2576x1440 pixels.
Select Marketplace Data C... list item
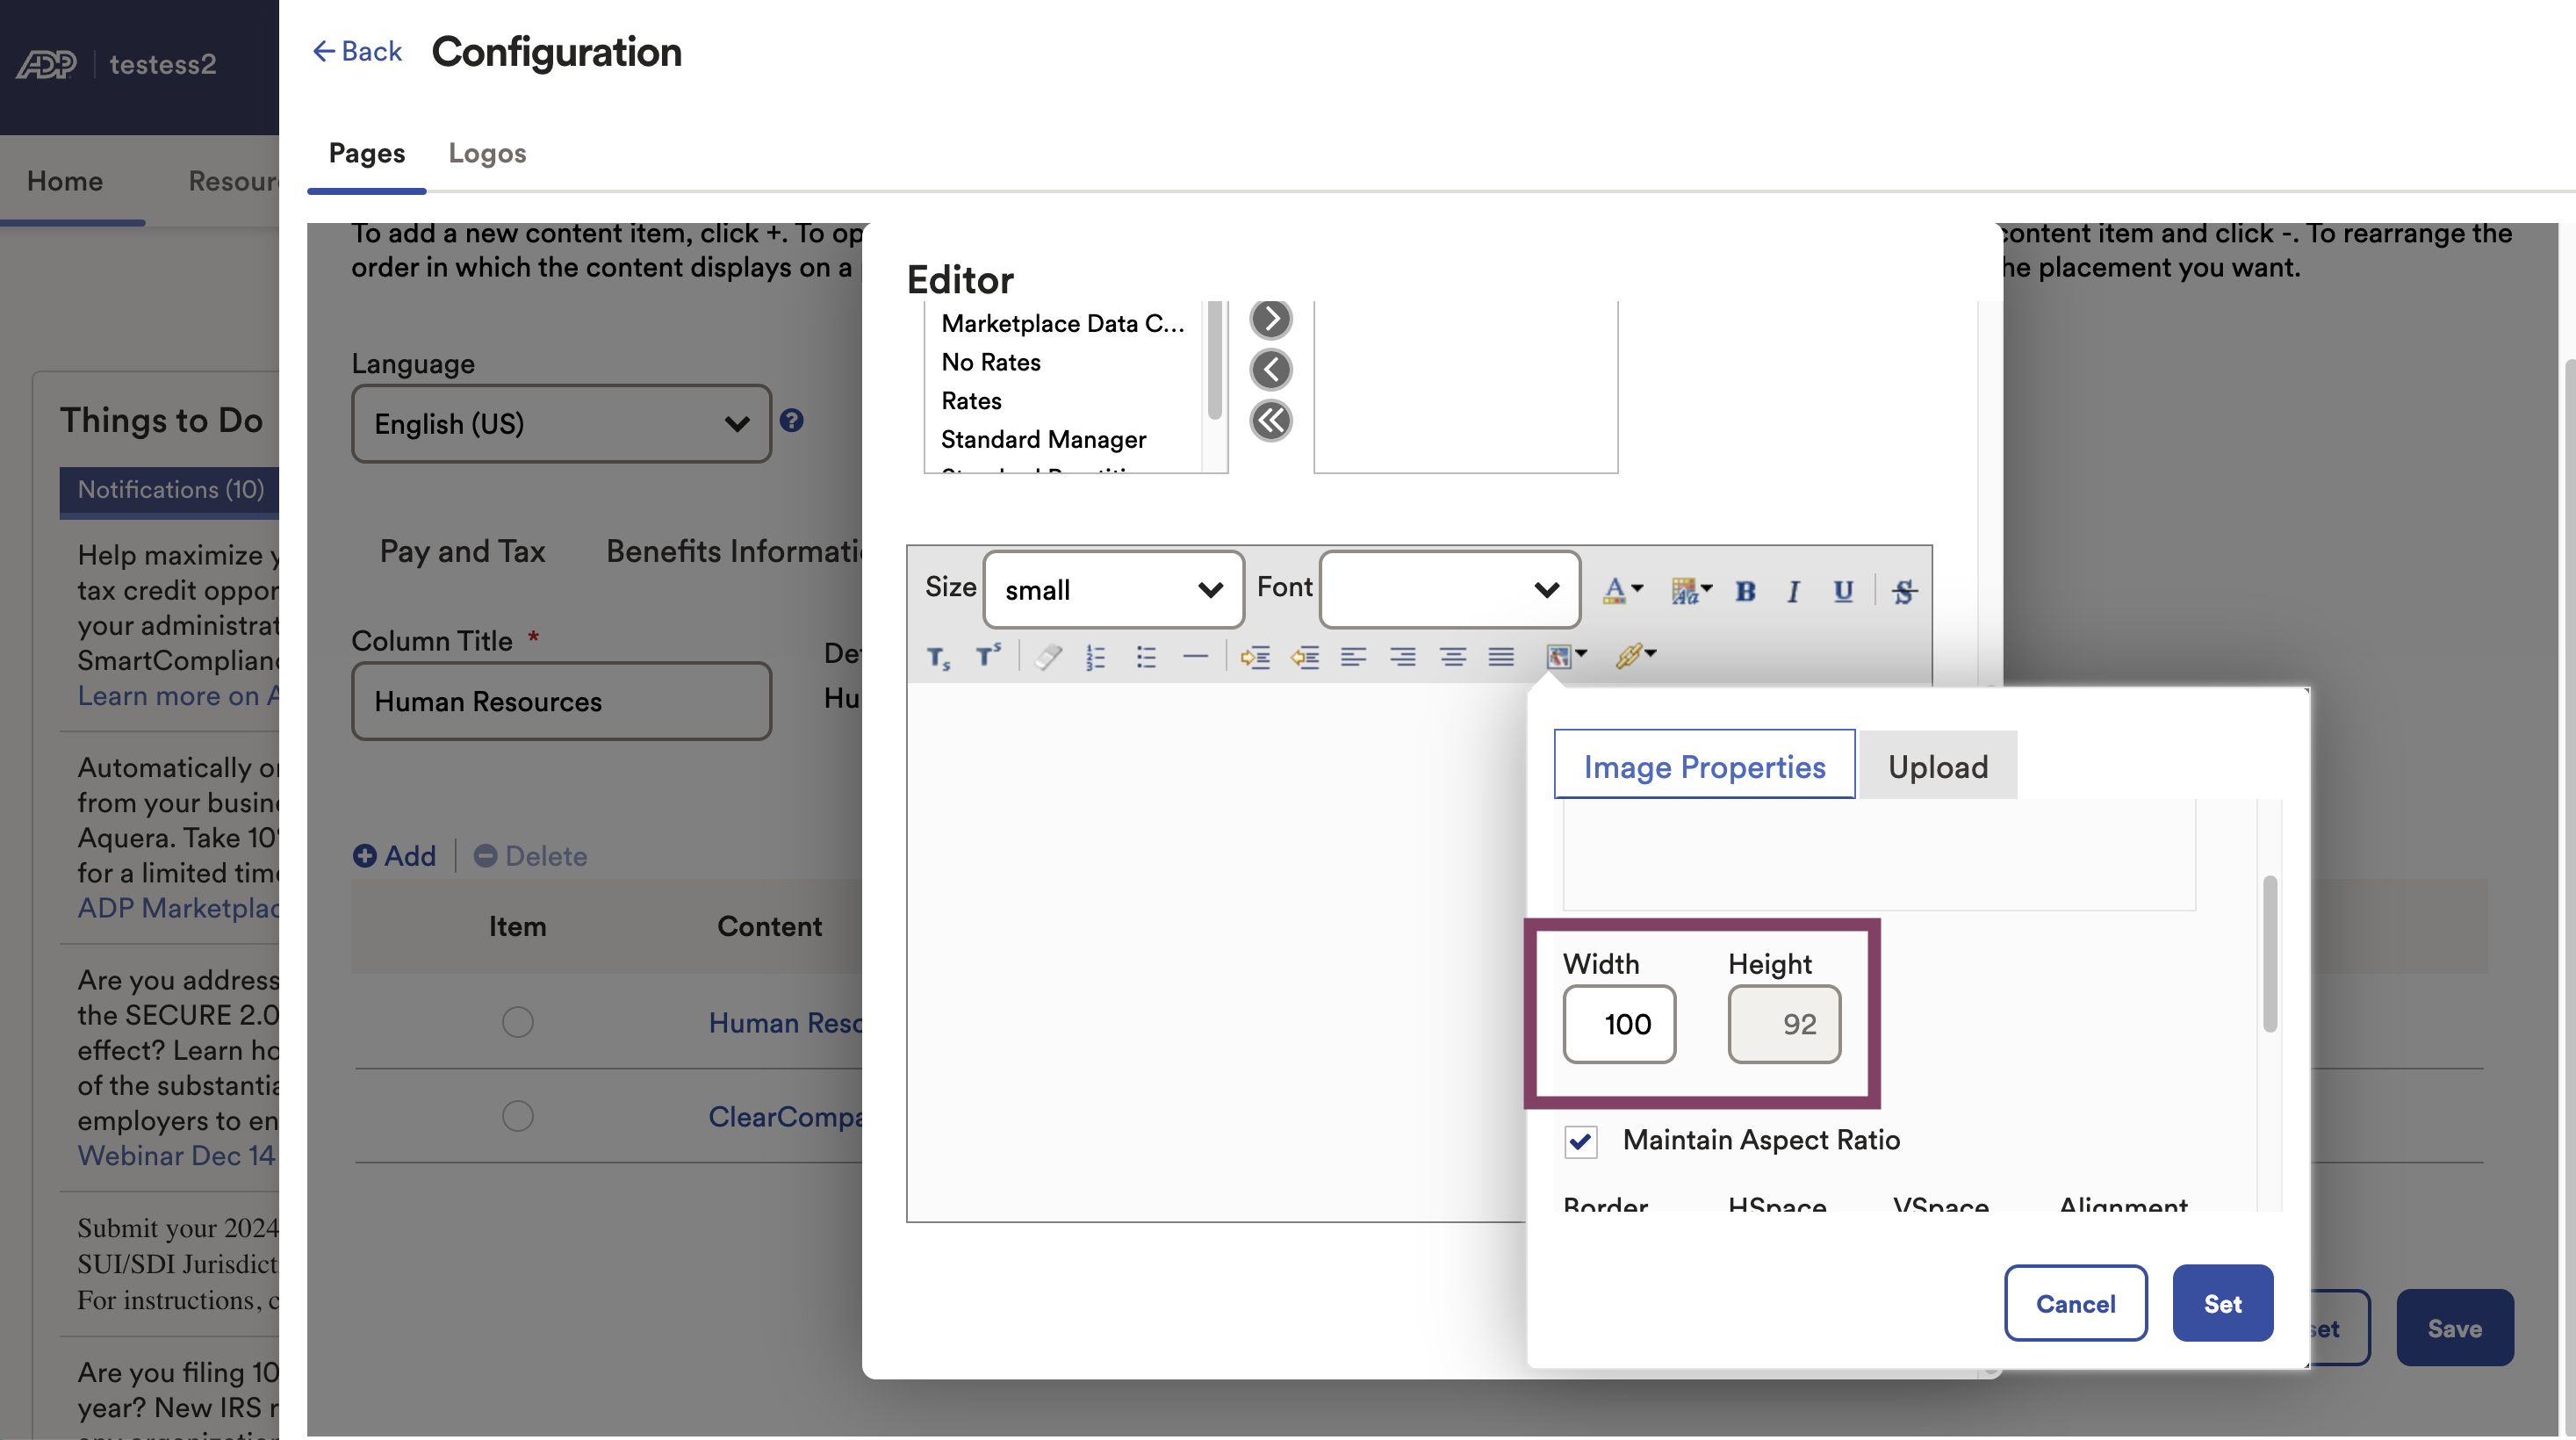pyautogui.click(x=1063, y=324)
